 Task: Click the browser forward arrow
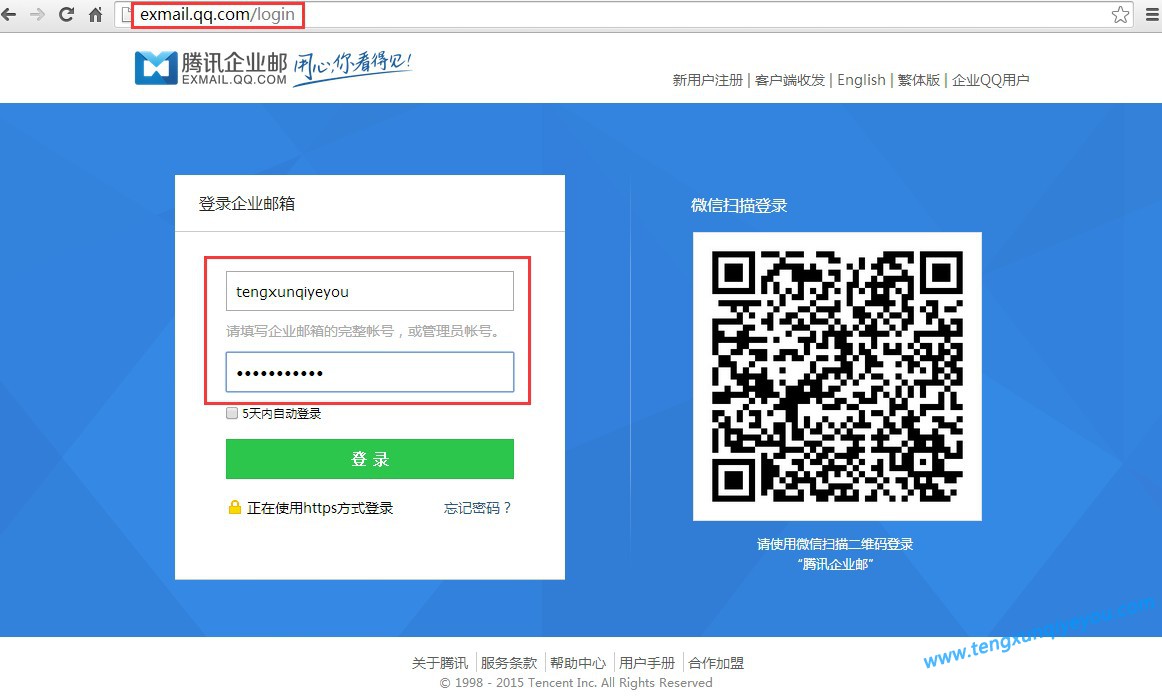(x=37, y=14)
